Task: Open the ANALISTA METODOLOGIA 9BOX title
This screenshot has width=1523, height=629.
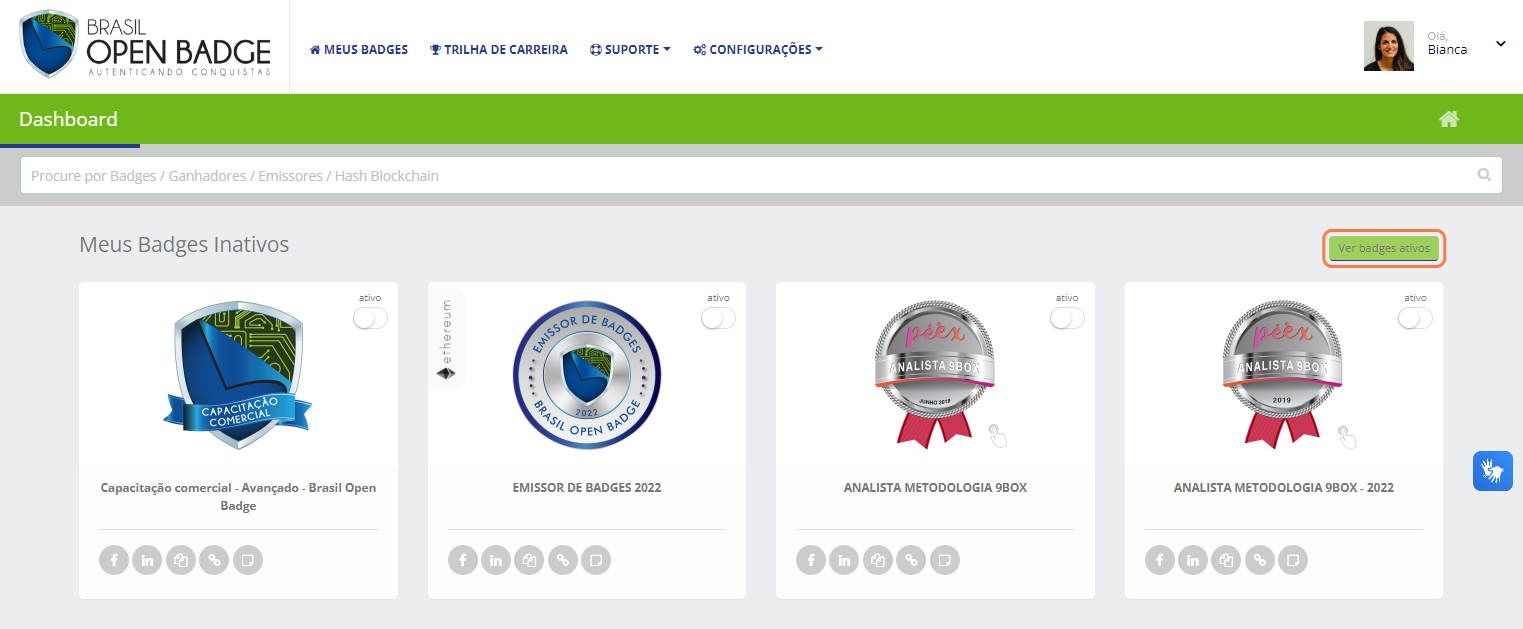Action: (935, 488)
